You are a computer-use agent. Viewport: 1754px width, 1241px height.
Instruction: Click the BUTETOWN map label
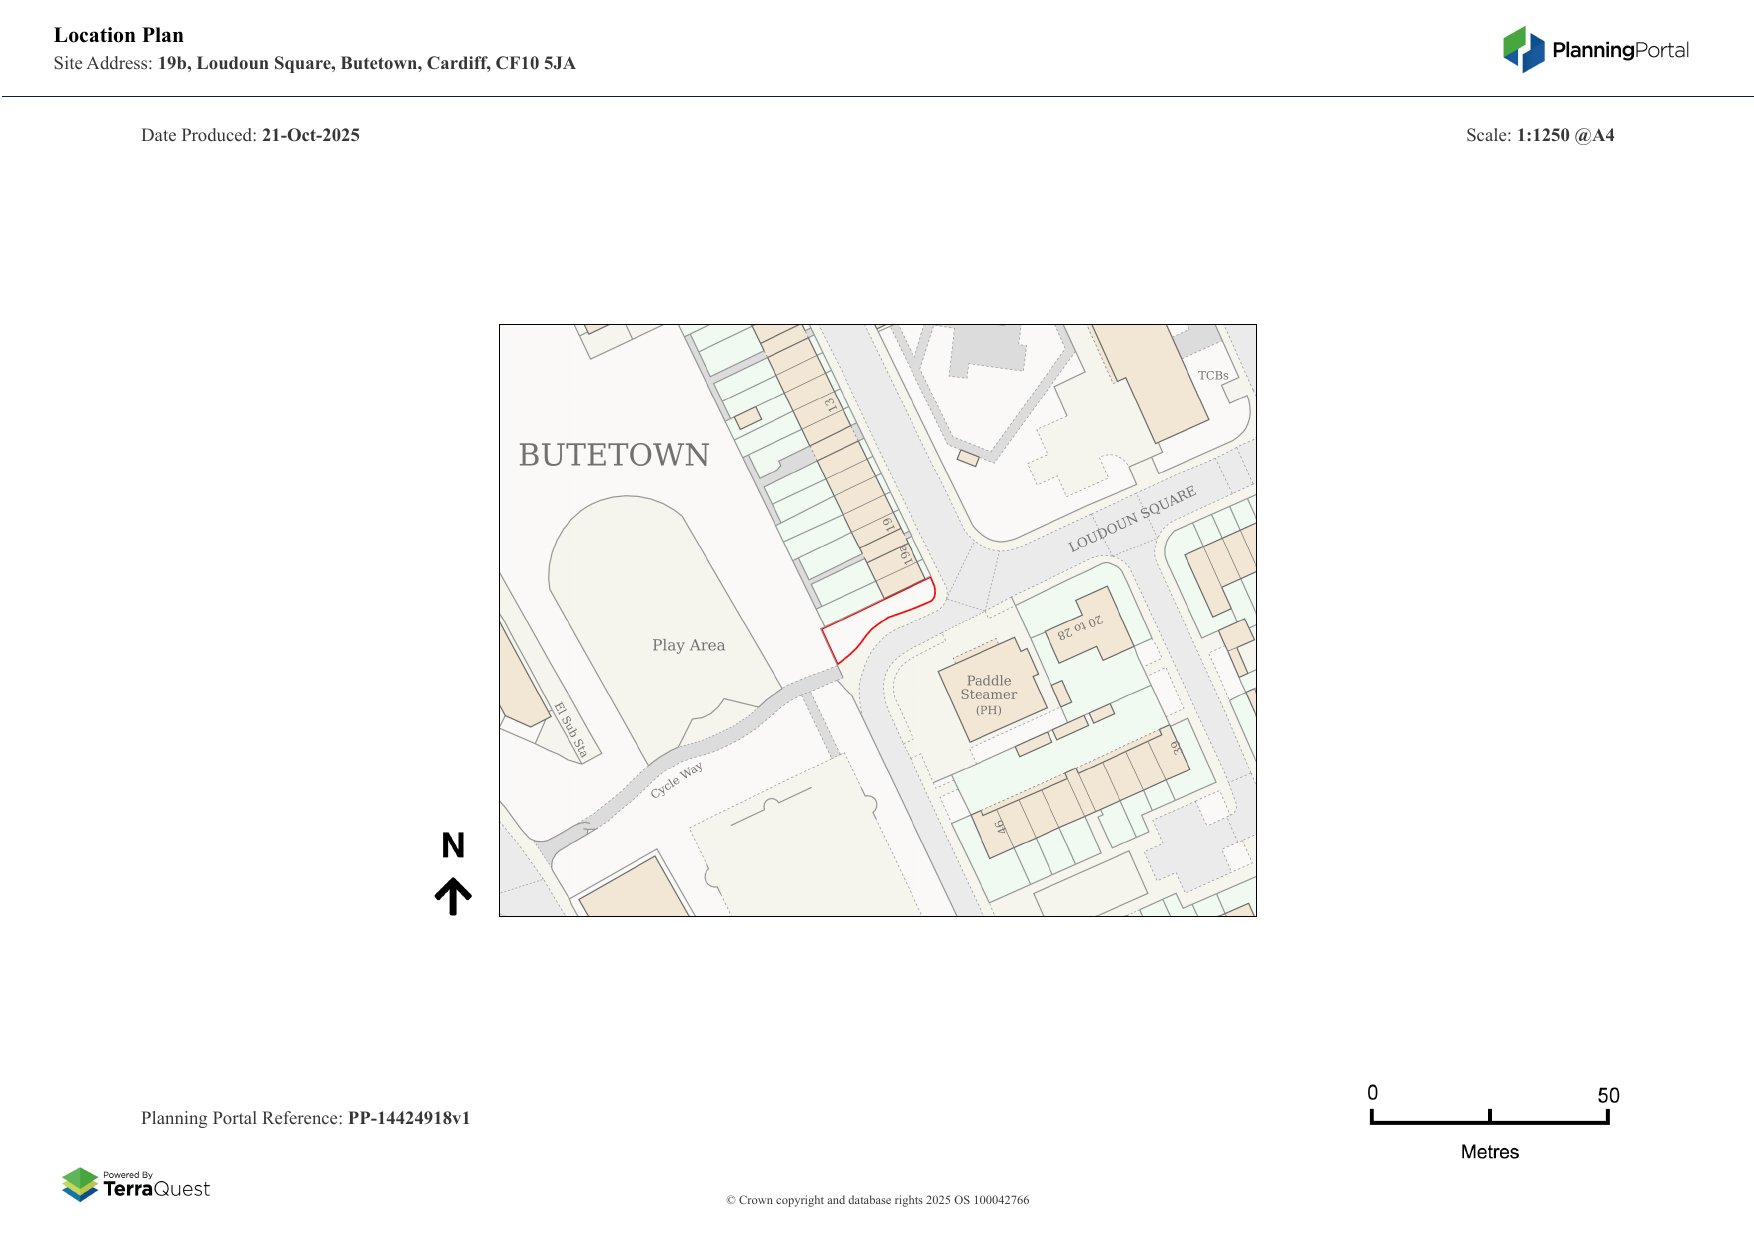pyautogui.click(x=613, y=455)
